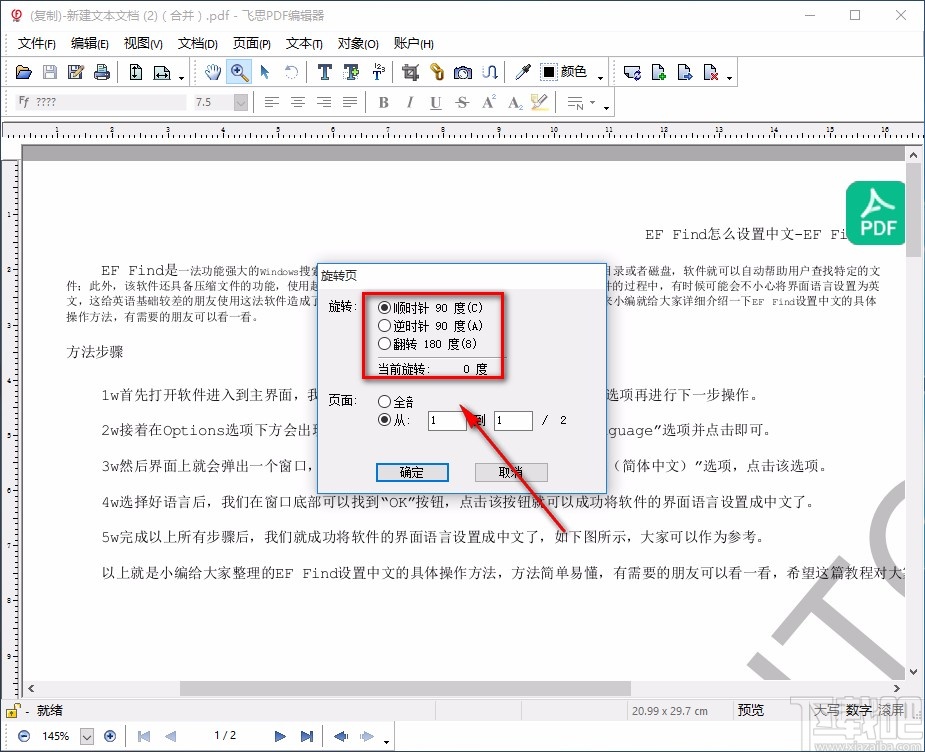Cancel the rotate dialog via 取消

(511, 471)
